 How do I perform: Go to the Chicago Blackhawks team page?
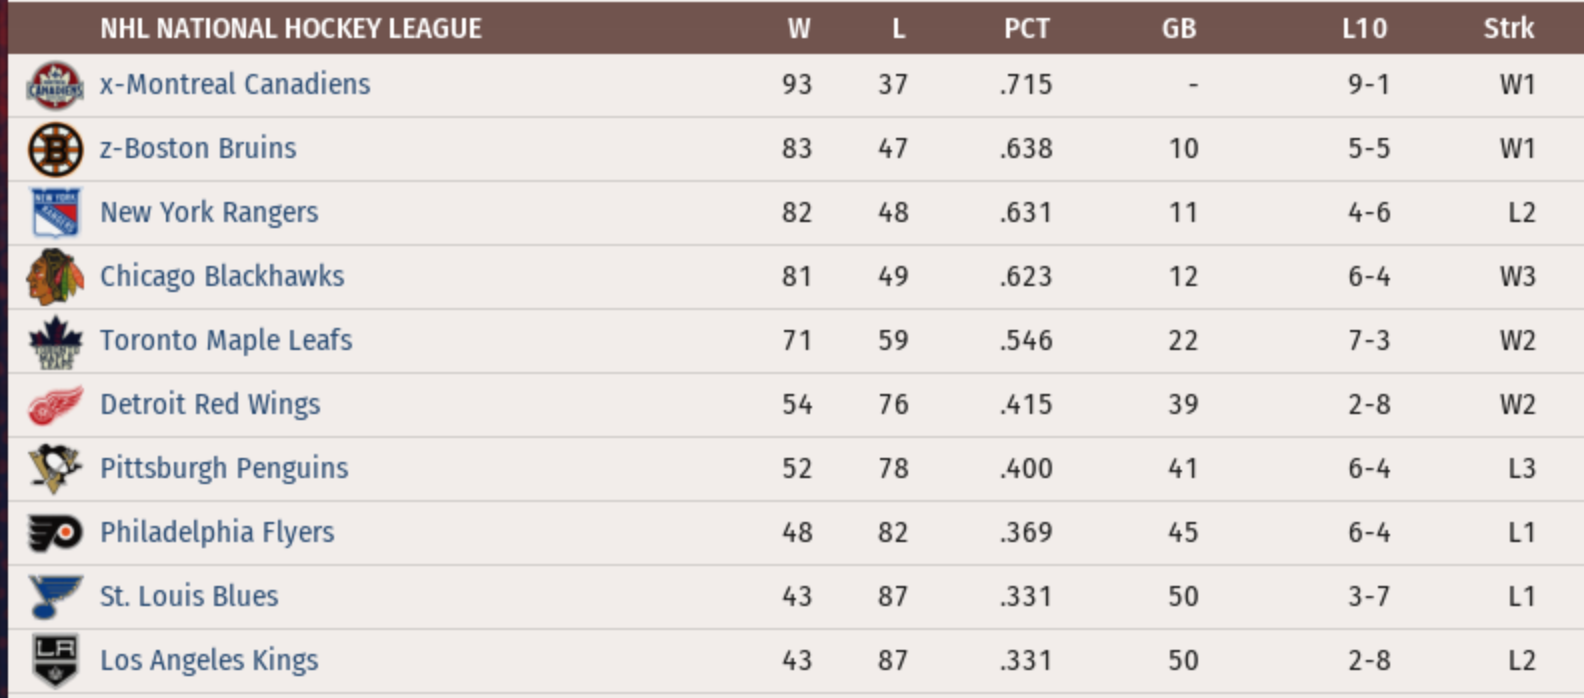pos(222,276)
